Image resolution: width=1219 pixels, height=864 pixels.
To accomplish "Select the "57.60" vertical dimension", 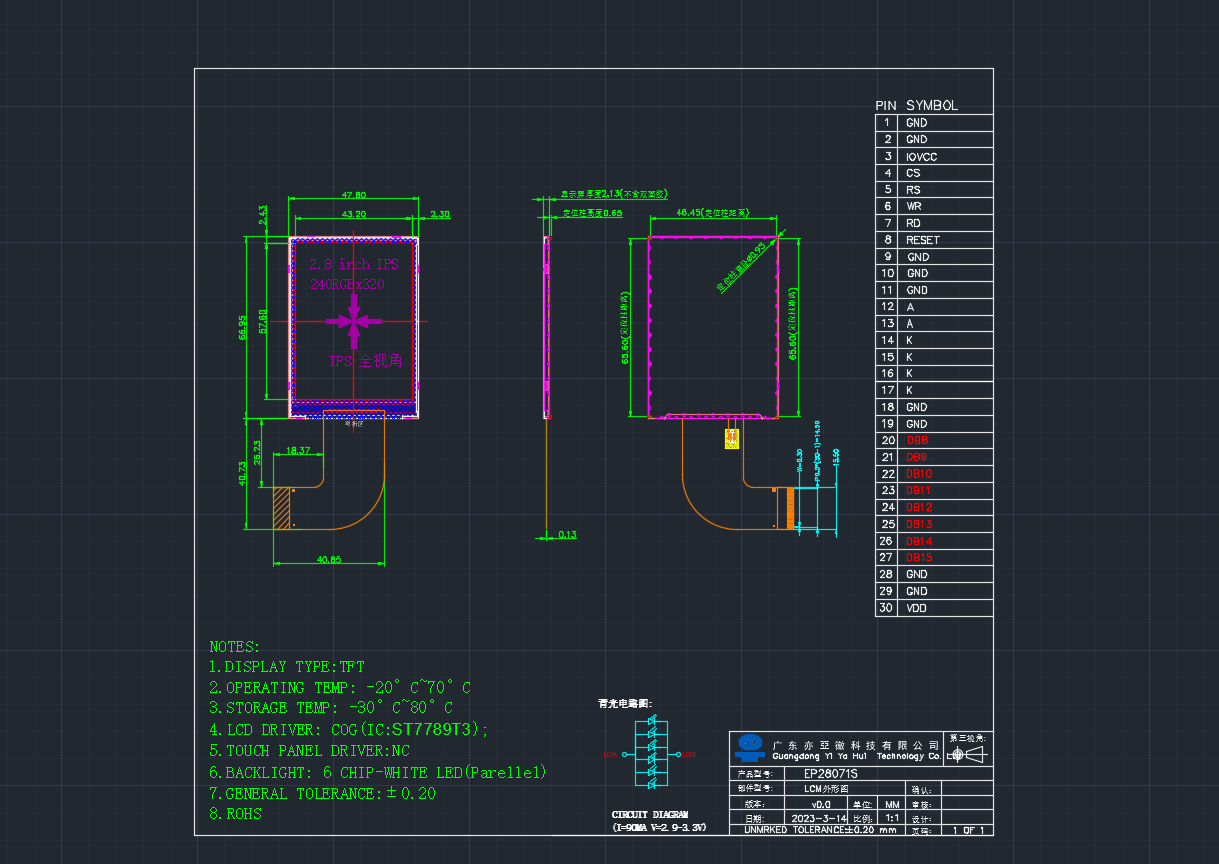I will 262,320.
